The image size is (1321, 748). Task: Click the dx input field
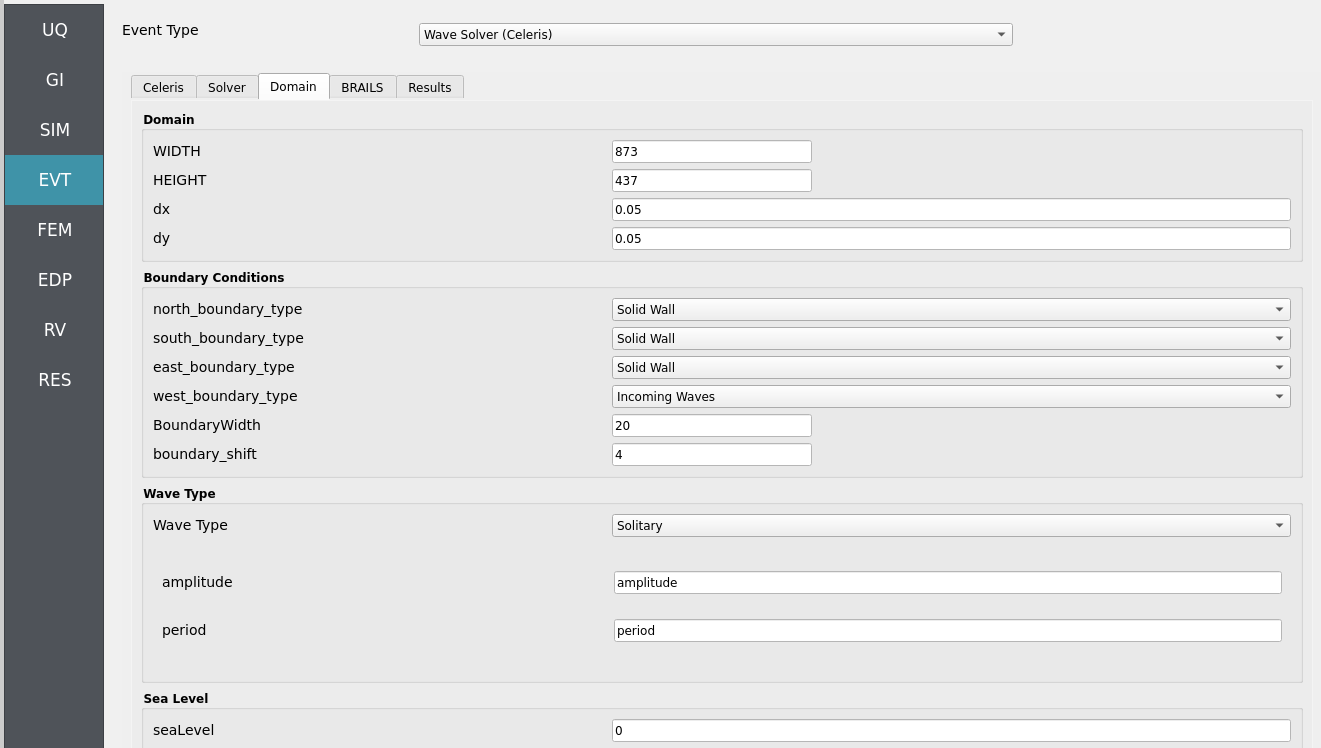951,210
